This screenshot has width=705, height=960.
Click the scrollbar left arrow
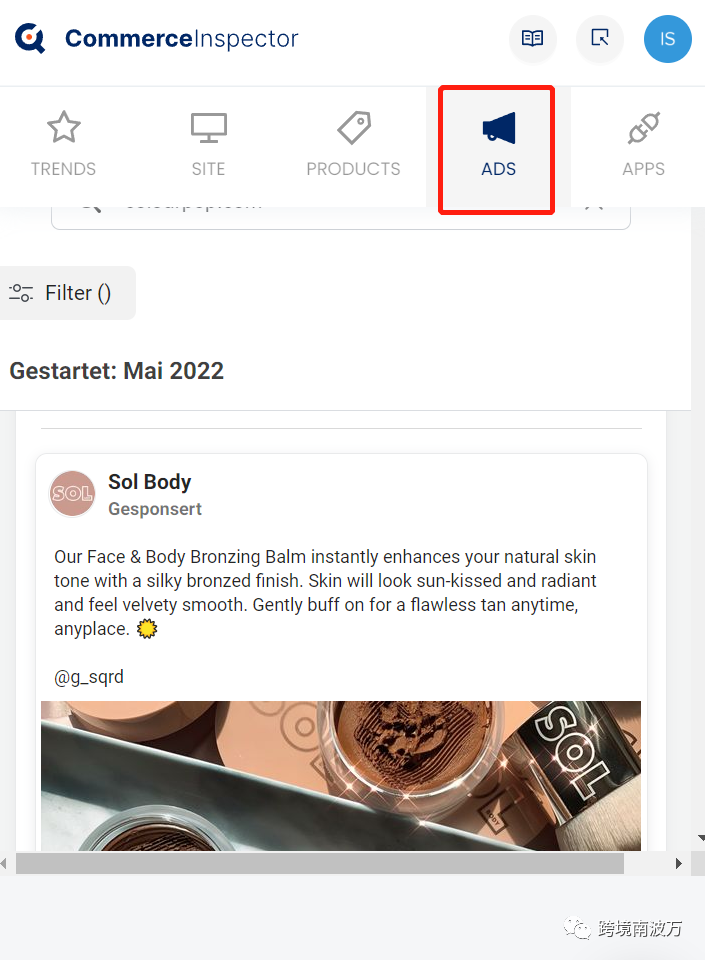pyautogui.click(x=4, y=863)
